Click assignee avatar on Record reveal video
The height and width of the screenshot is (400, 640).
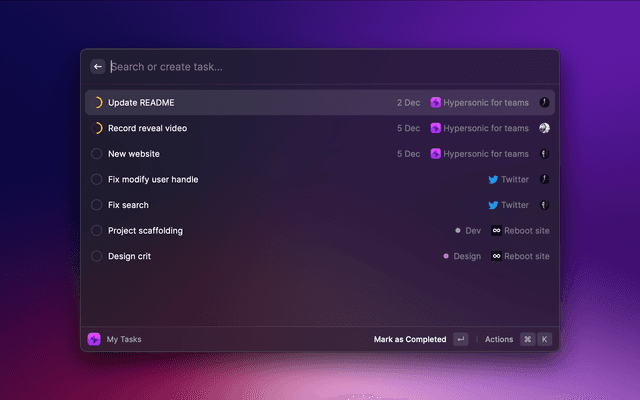click(x=544, y=128)
